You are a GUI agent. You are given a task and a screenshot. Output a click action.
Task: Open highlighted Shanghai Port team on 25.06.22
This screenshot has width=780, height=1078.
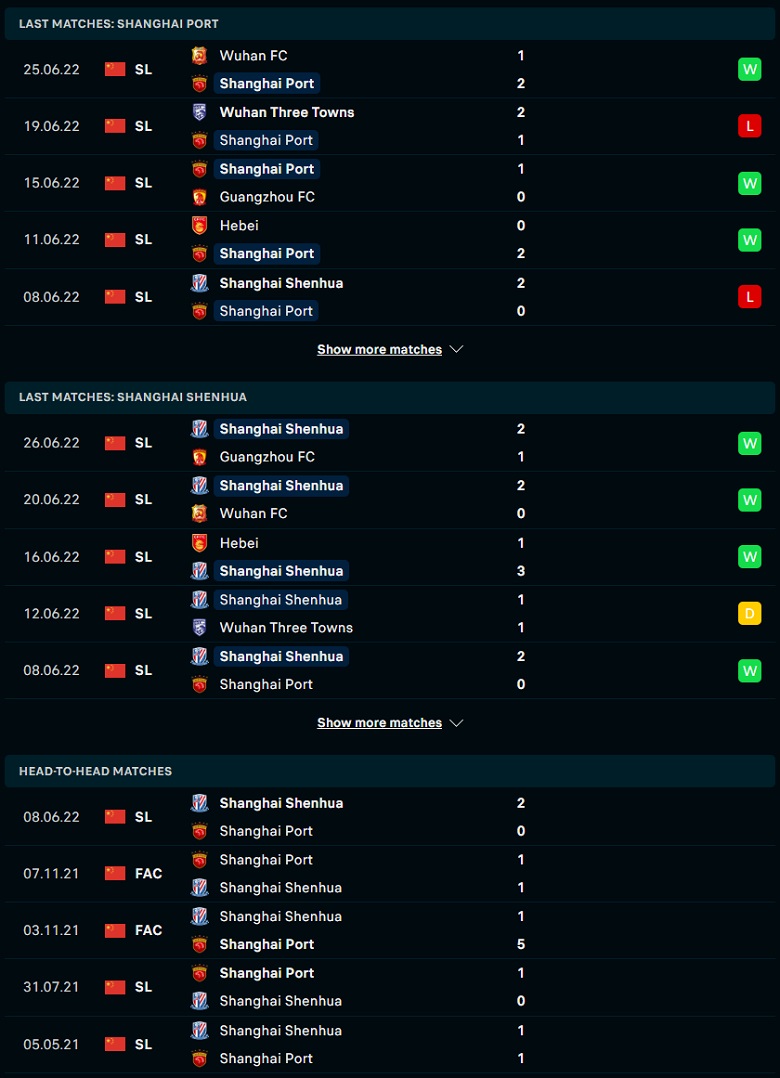(266, 84)
